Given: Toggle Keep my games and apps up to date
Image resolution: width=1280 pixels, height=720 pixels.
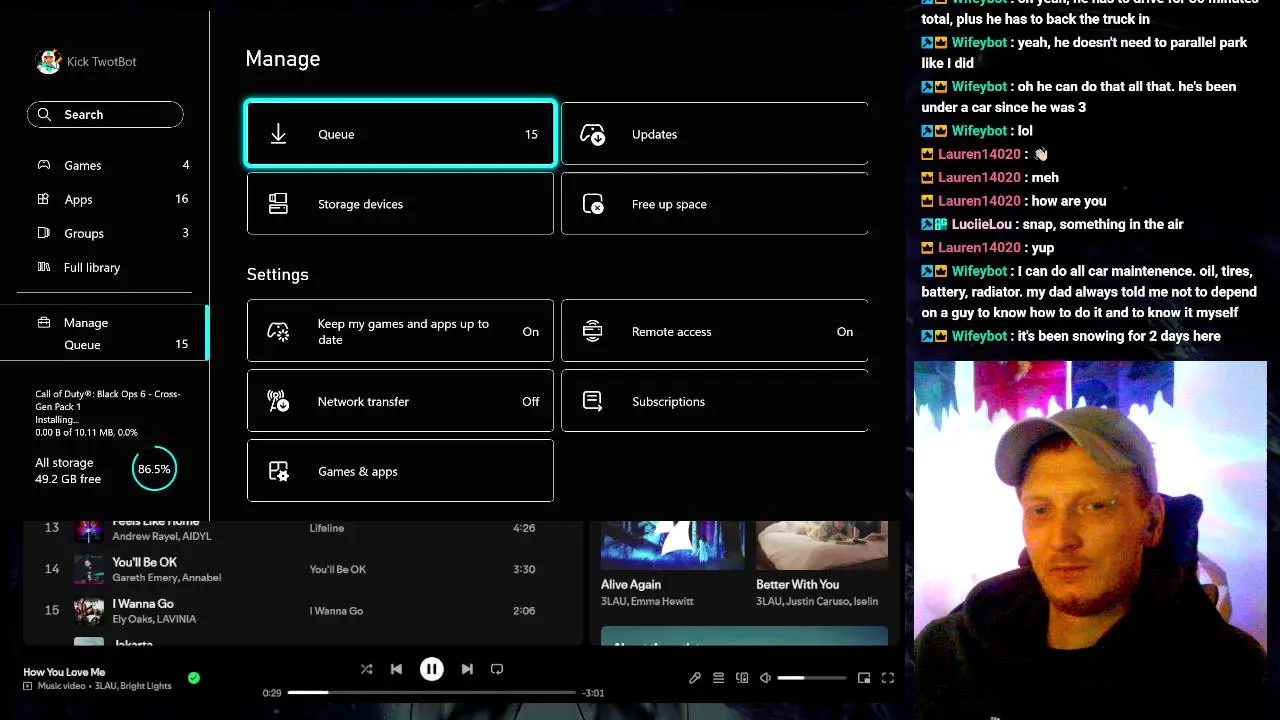Looking at the screenshot, I should click(x=400, y=331).
